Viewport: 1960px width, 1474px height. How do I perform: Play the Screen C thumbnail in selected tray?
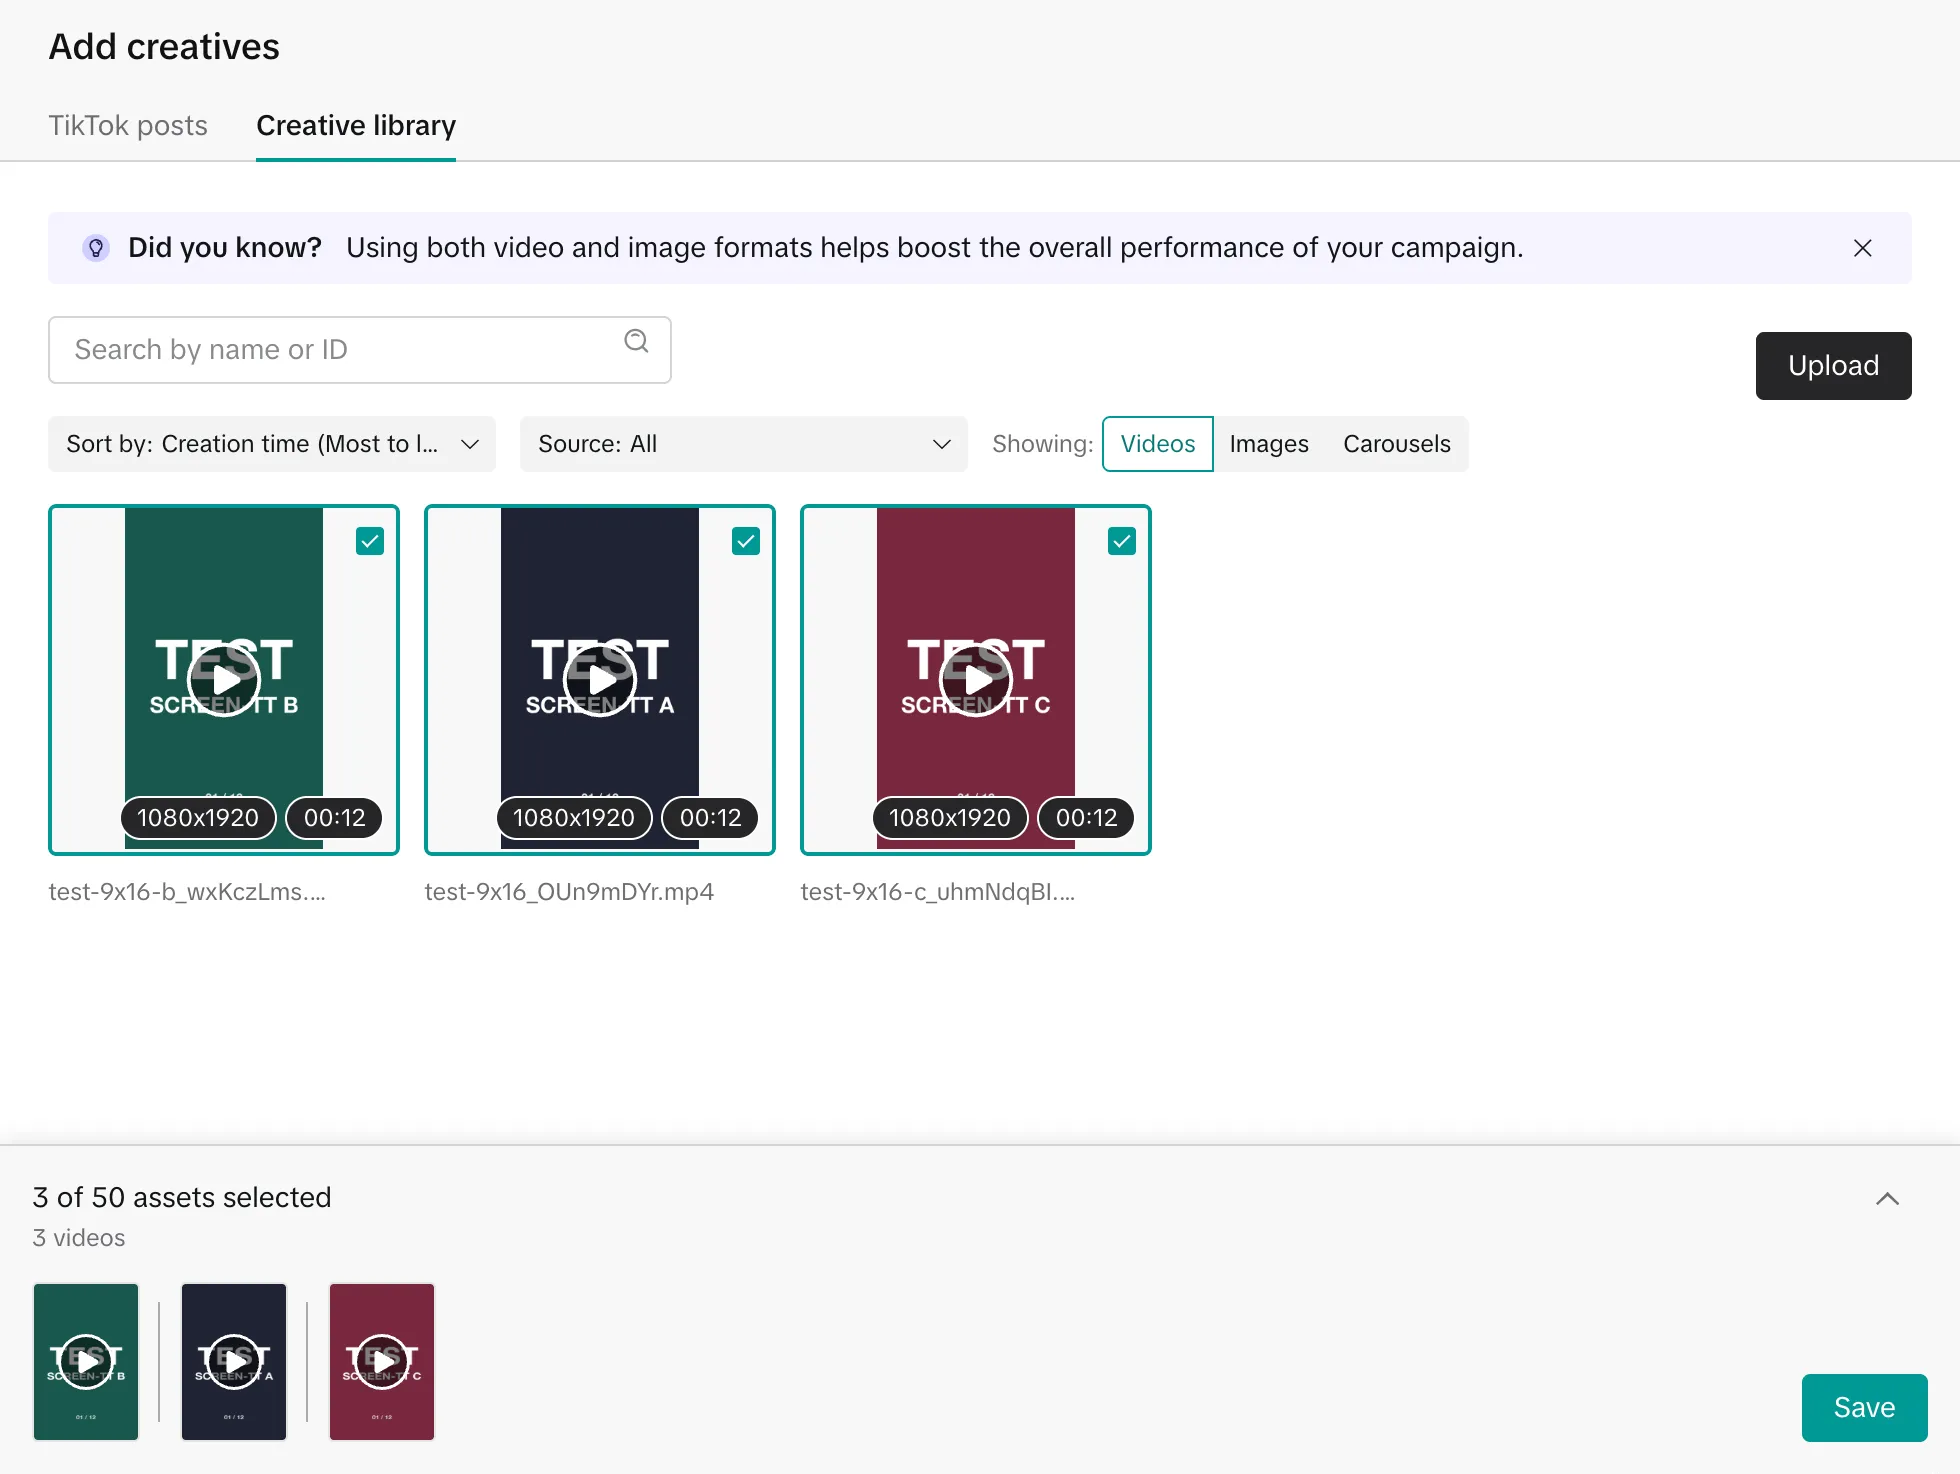(382, 1361)
